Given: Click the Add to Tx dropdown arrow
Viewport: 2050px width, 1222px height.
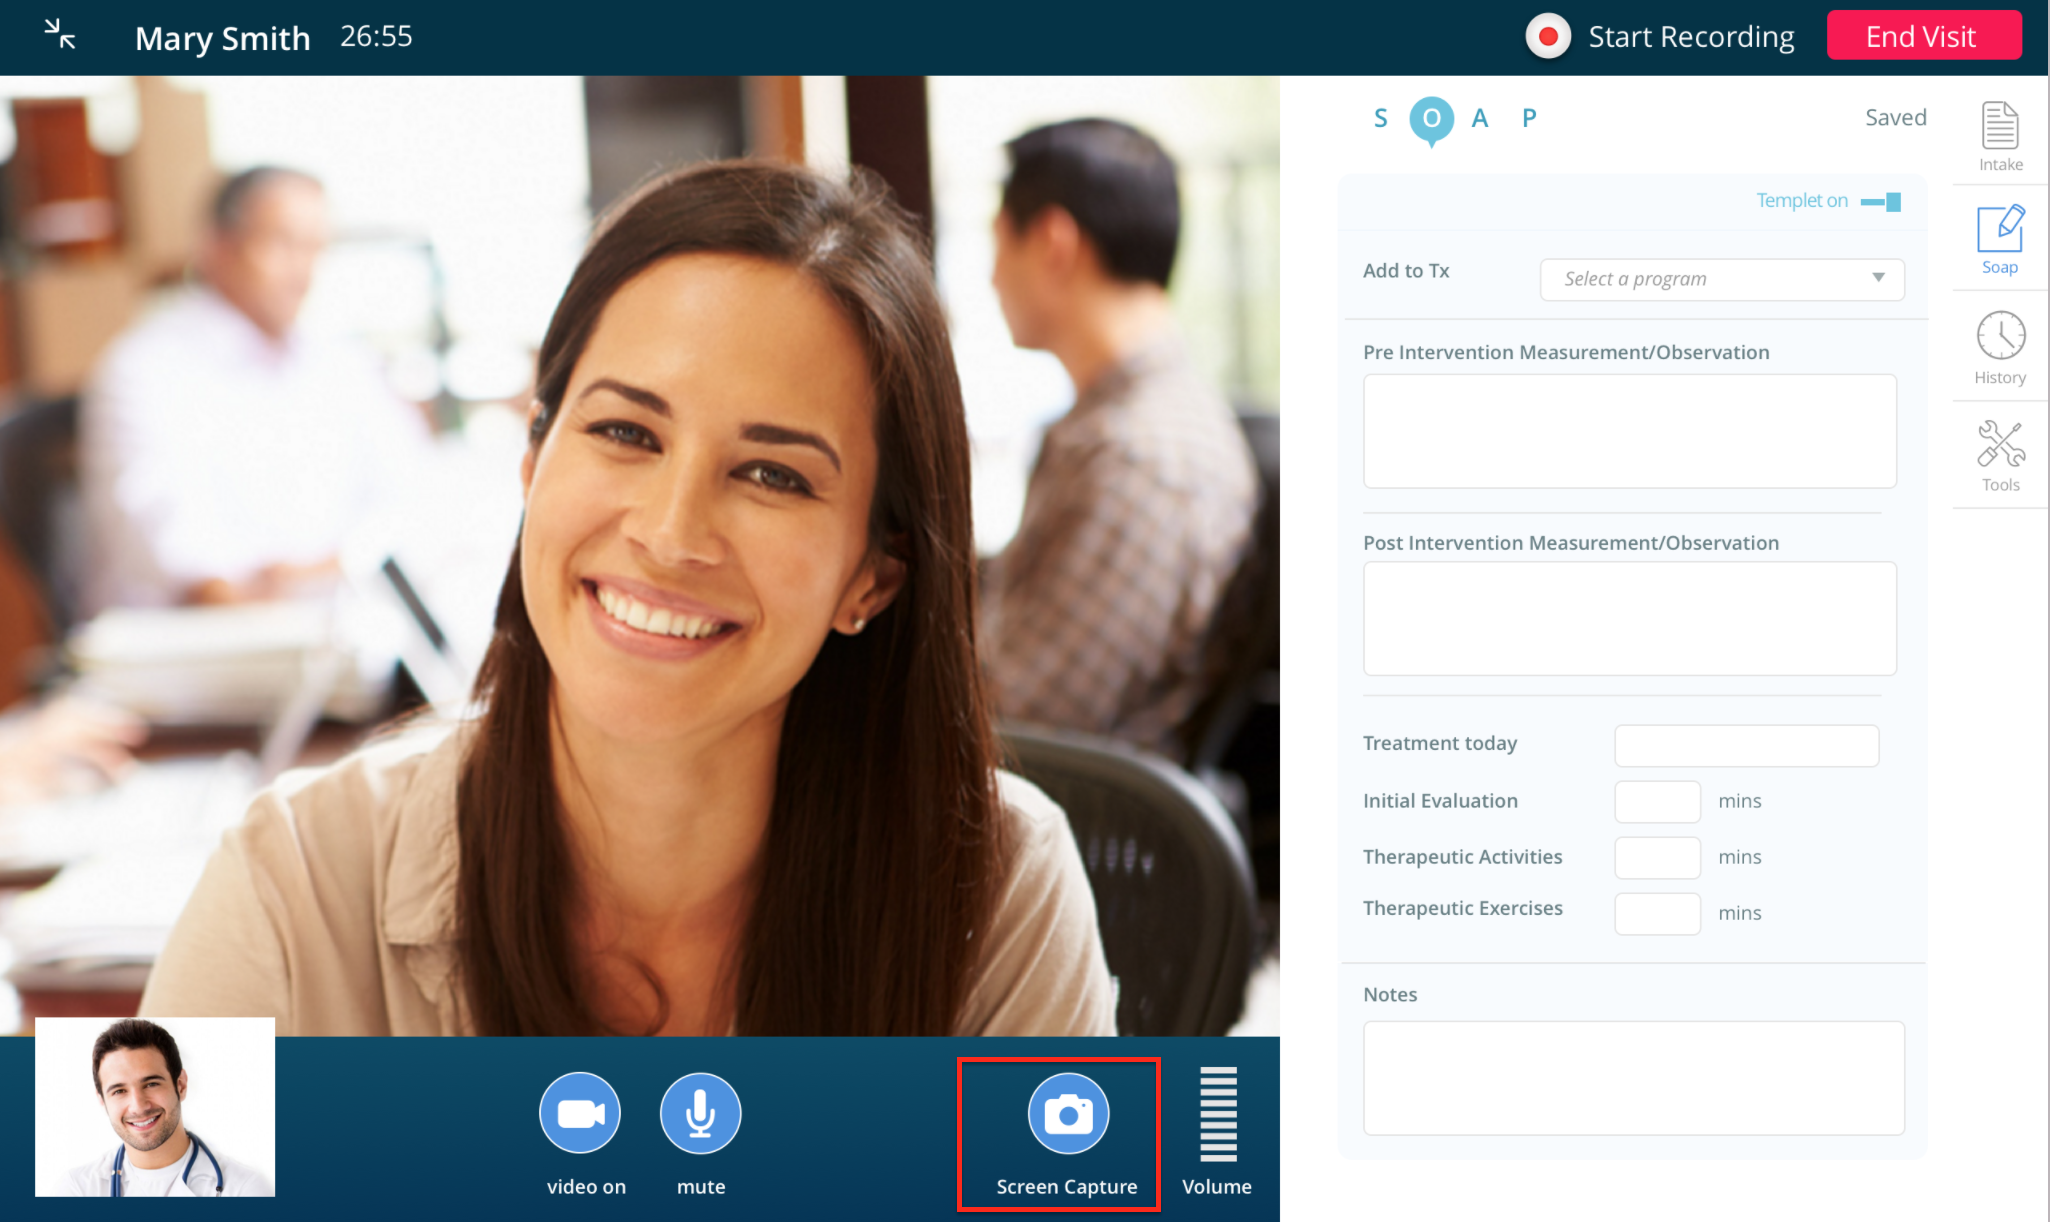Looking at the screenshot, I should tap(1878, 278).
